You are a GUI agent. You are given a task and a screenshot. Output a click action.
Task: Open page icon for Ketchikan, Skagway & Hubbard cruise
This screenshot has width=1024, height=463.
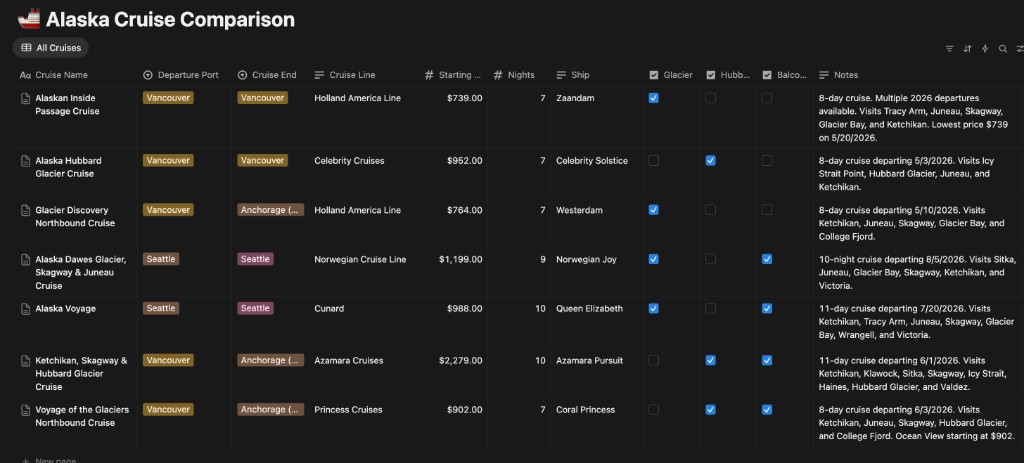click(x=25, y=360)
